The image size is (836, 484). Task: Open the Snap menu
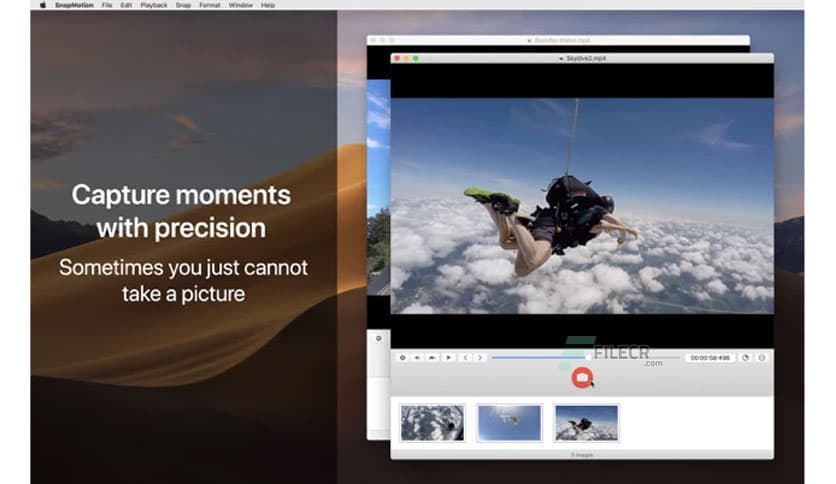point(183,5)
